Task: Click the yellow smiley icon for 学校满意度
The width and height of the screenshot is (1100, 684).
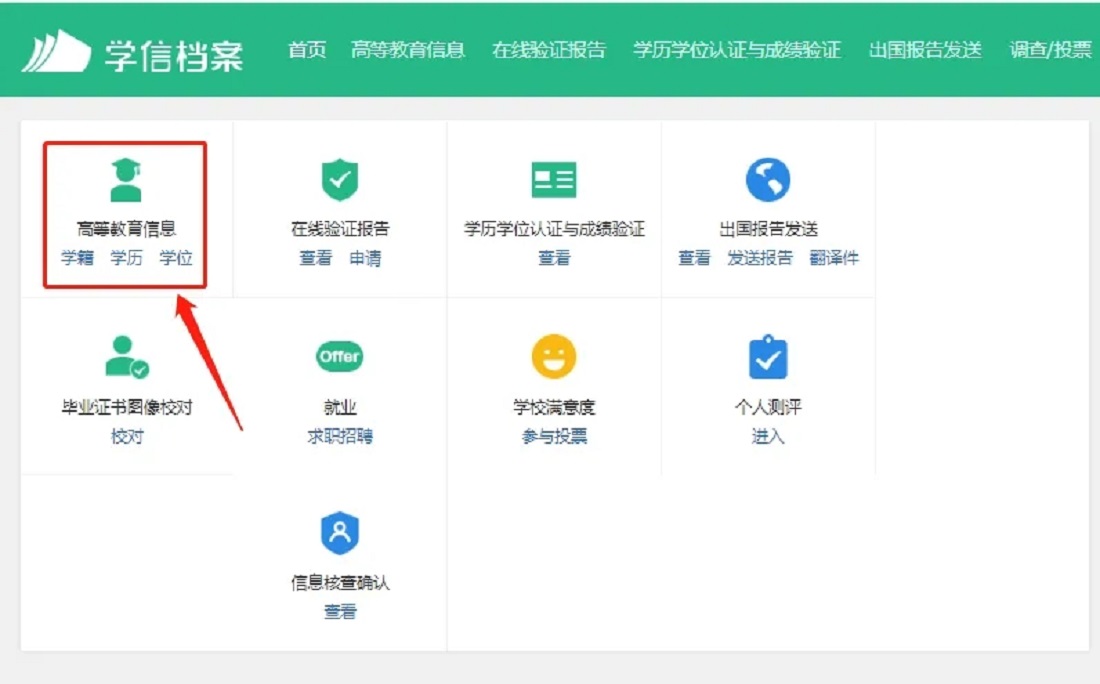Action: (553, 356)
